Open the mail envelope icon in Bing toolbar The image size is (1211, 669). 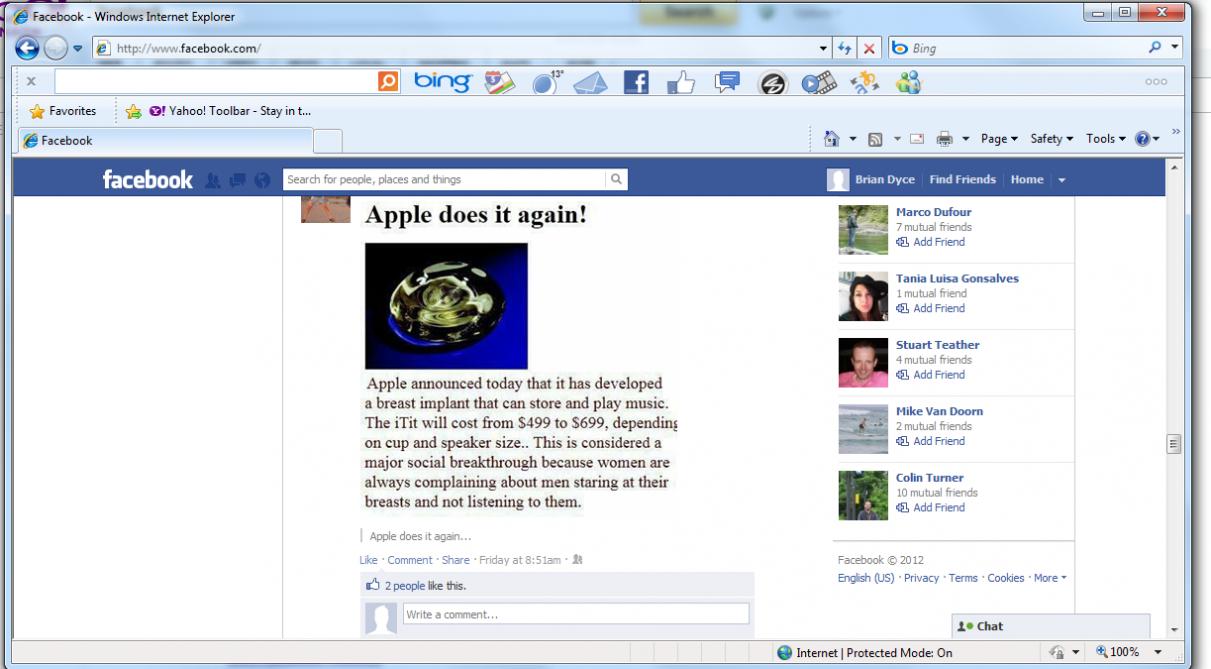[x=590, y=84]
